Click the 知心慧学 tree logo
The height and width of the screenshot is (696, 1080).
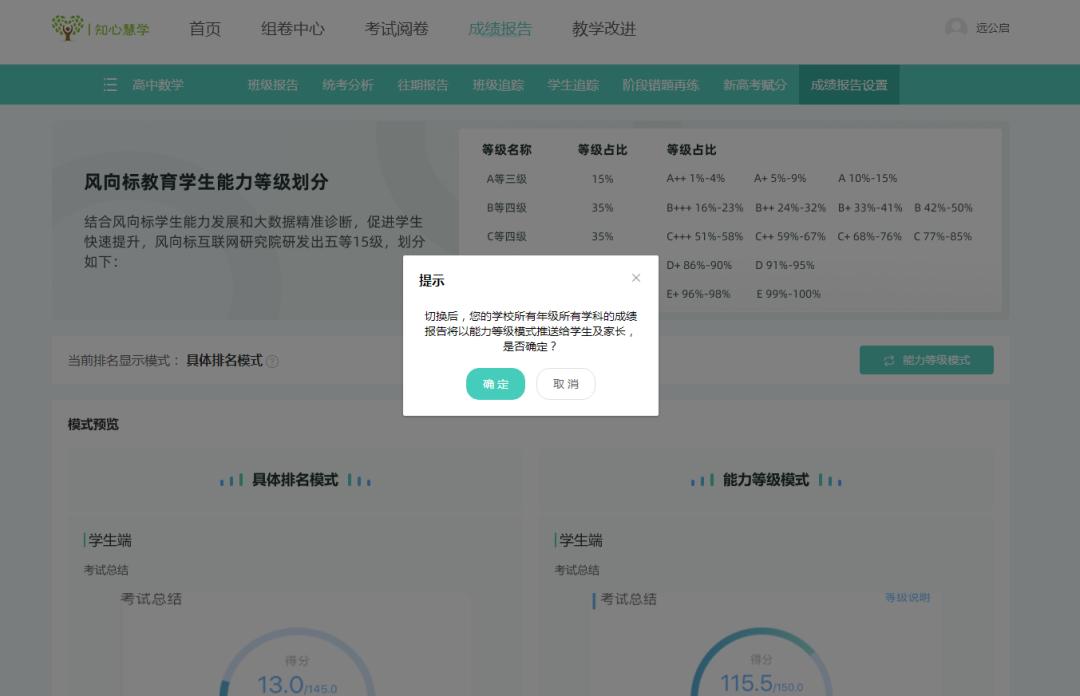(x=68, y=28)
